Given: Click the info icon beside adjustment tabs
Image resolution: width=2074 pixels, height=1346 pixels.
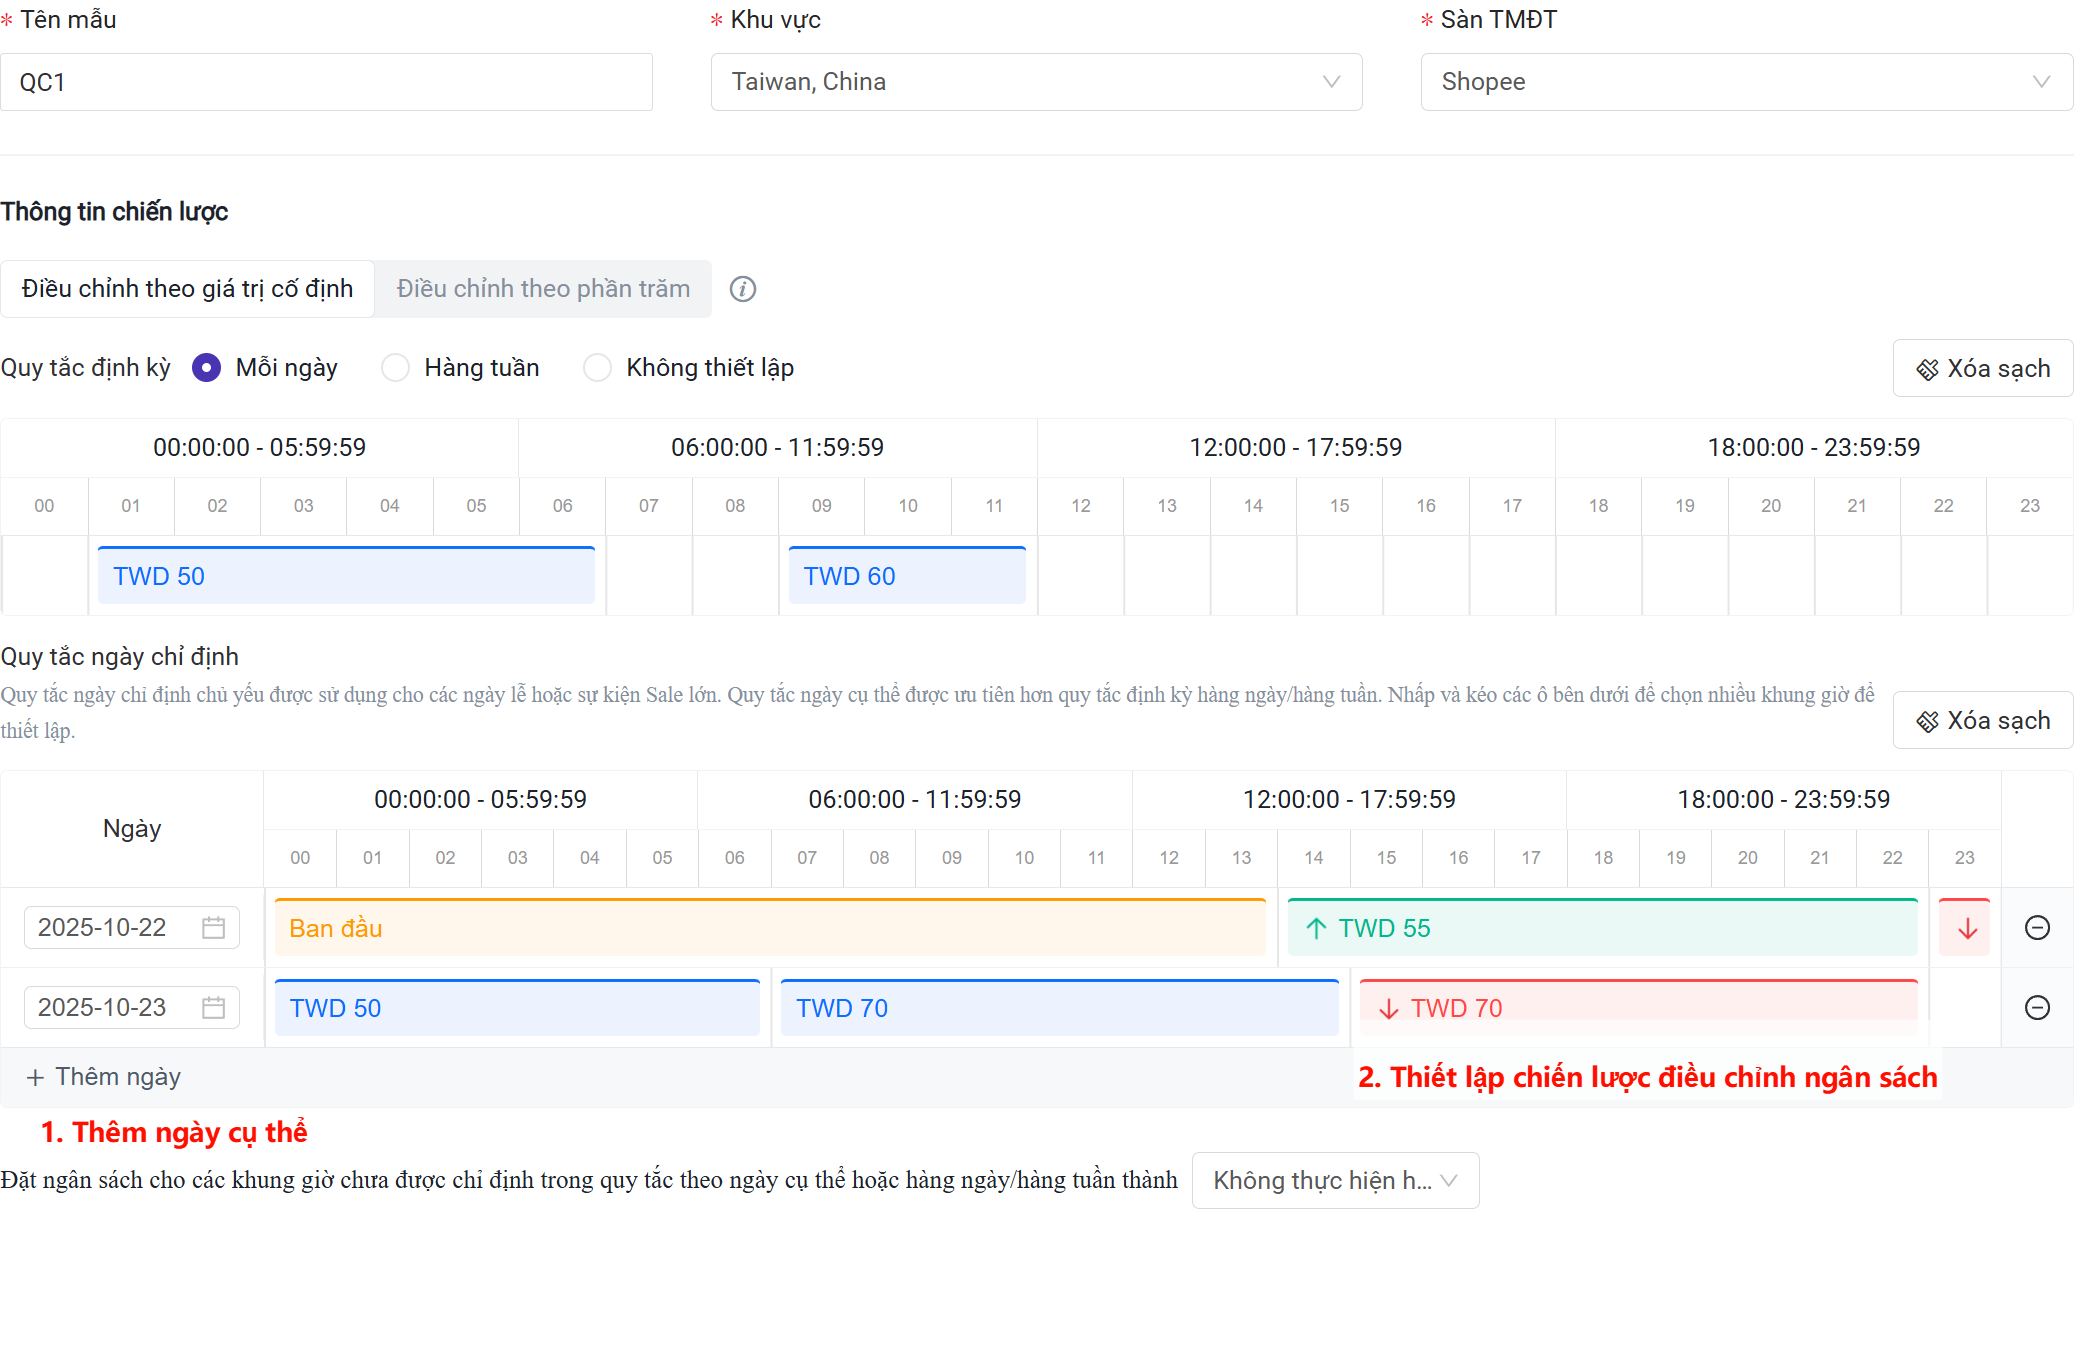Looking at the screenshot, I should tap(742, 289).
